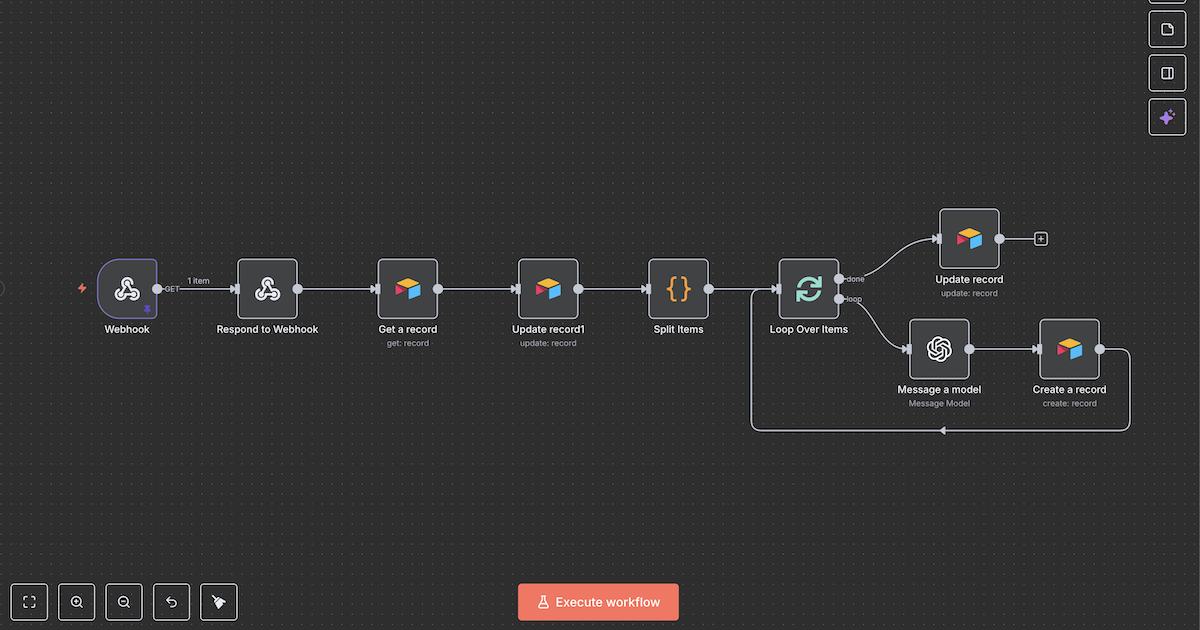
Task: Click the Webhook trigger node
Action: (127, 289)
